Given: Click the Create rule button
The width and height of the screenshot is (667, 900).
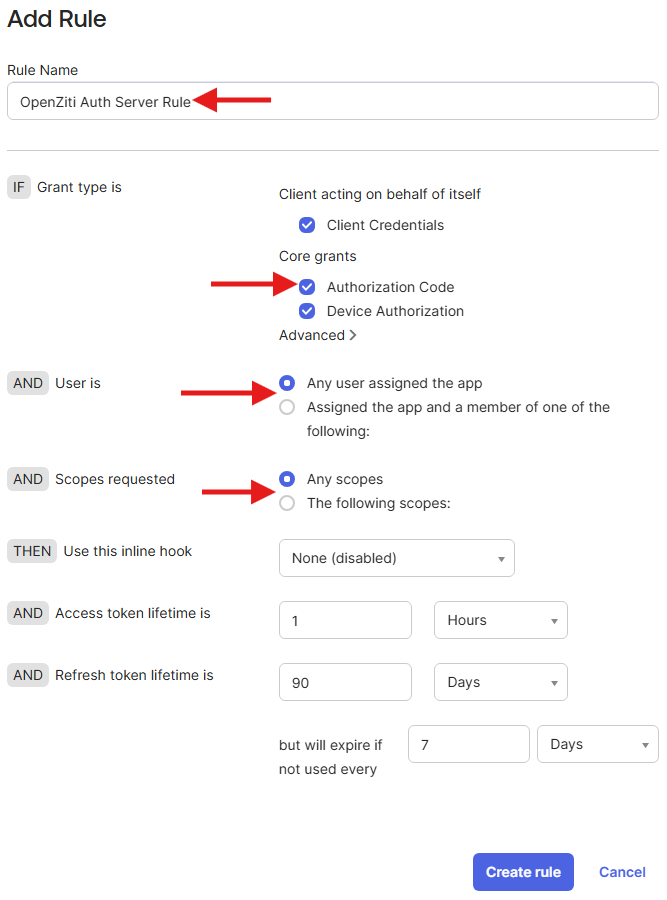Looking at the screenshot, I should [x=523, y=872].
